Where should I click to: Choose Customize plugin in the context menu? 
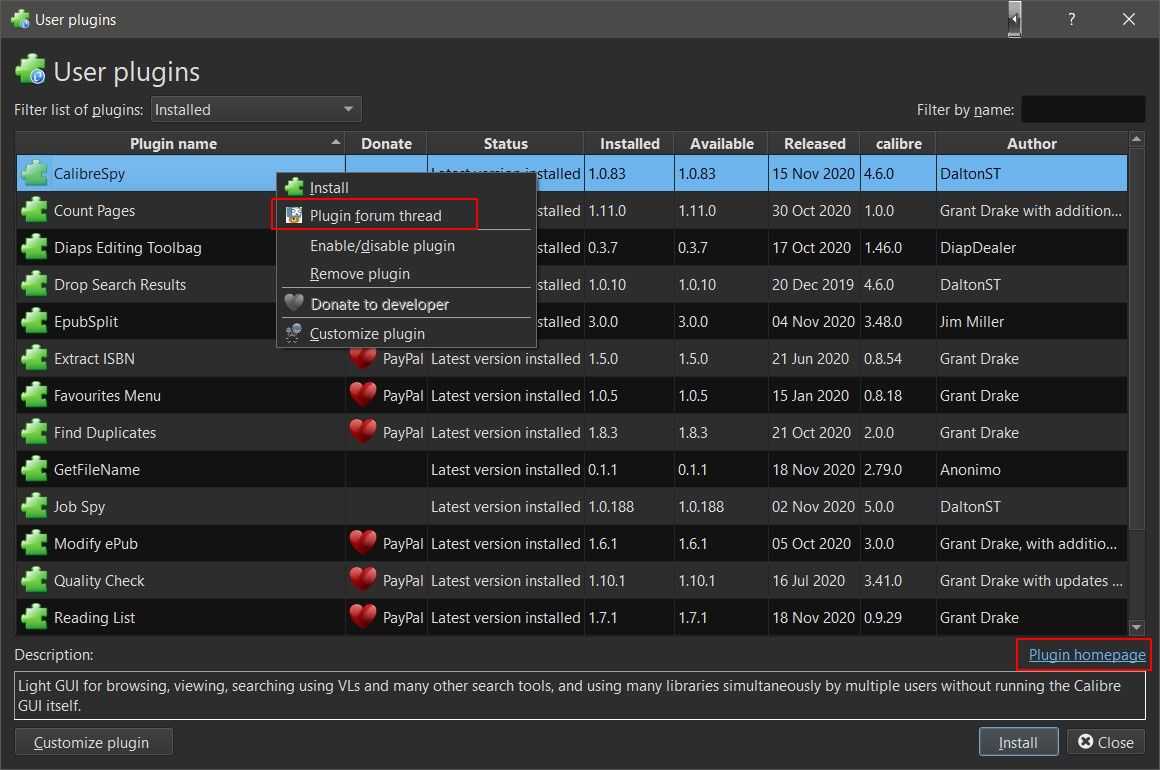[x=405, y=334]
